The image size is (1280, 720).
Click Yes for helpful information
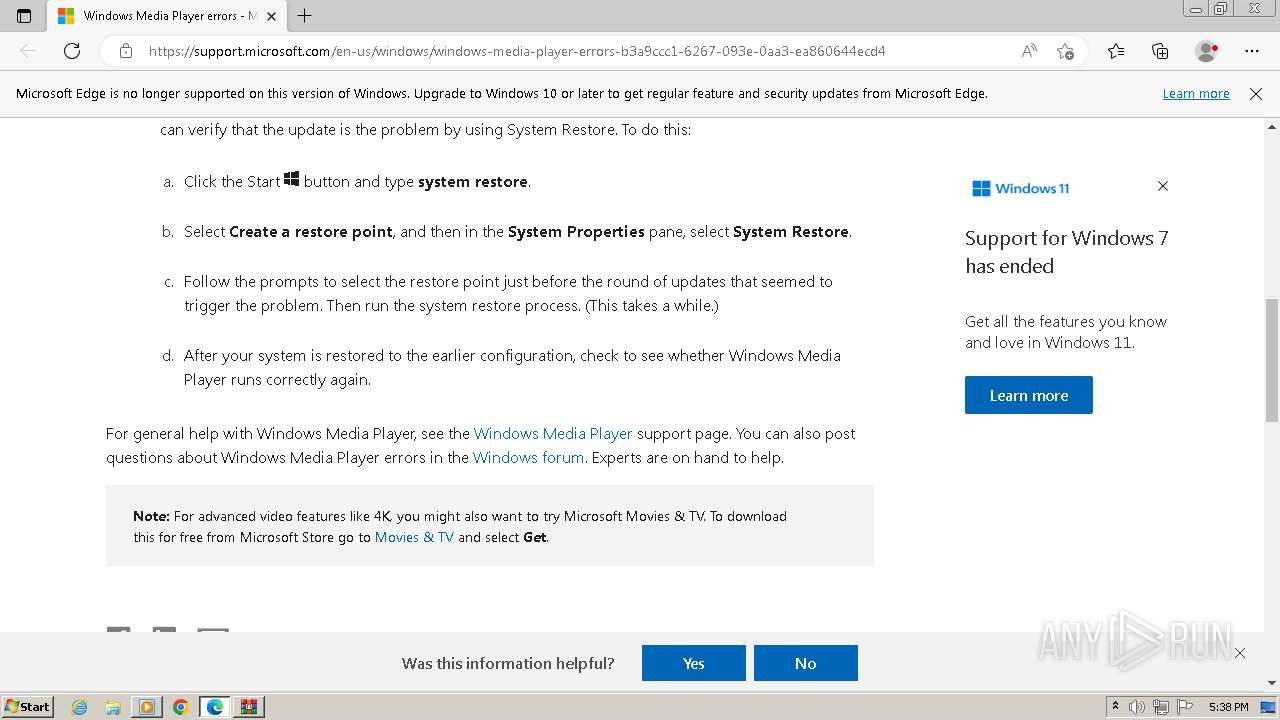[x=693, y=663]
